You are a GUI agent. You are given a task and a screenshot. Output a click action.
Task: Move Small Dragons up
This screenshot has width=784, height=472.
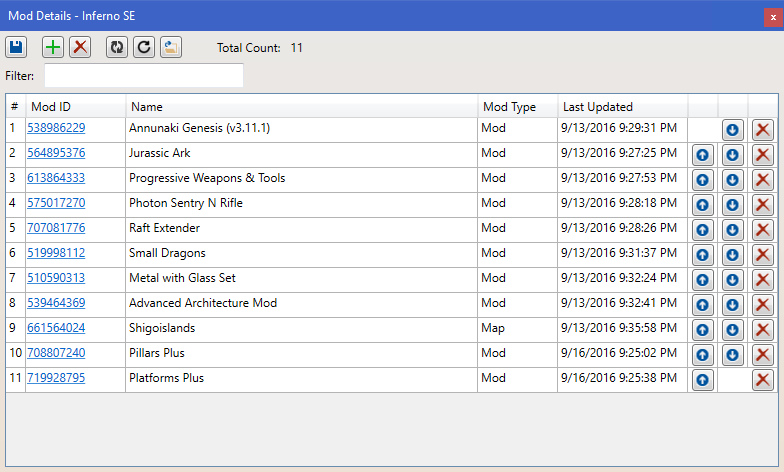coord(702,255)
